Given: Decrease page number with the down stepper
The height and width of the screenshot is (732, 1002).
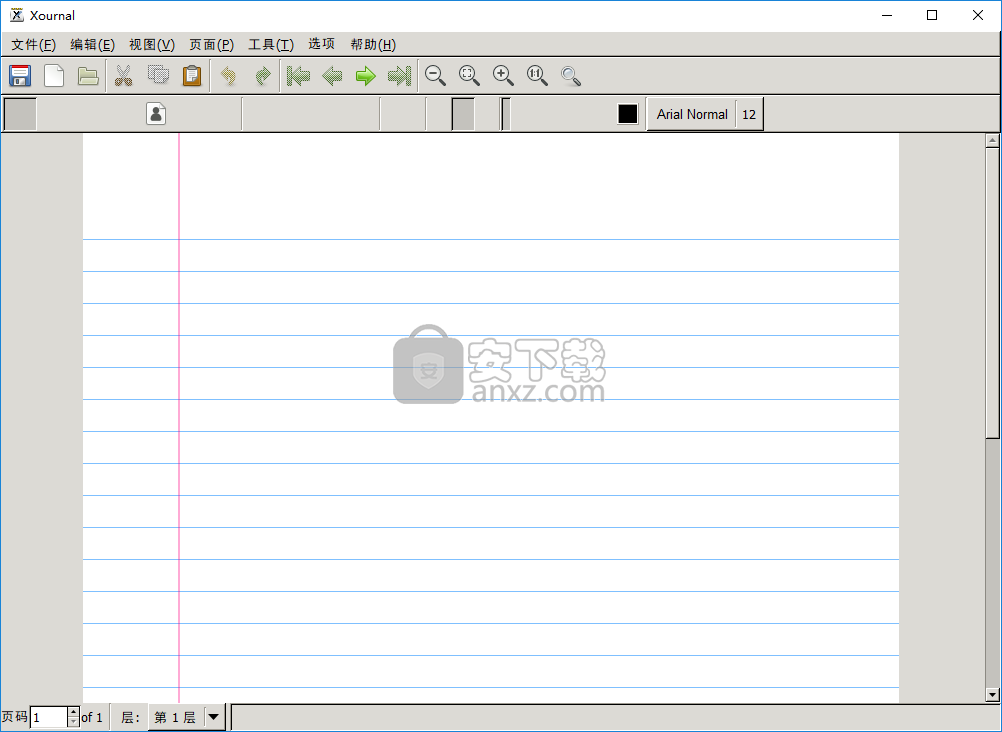Looking at the screenshot, I should [73, 722].
